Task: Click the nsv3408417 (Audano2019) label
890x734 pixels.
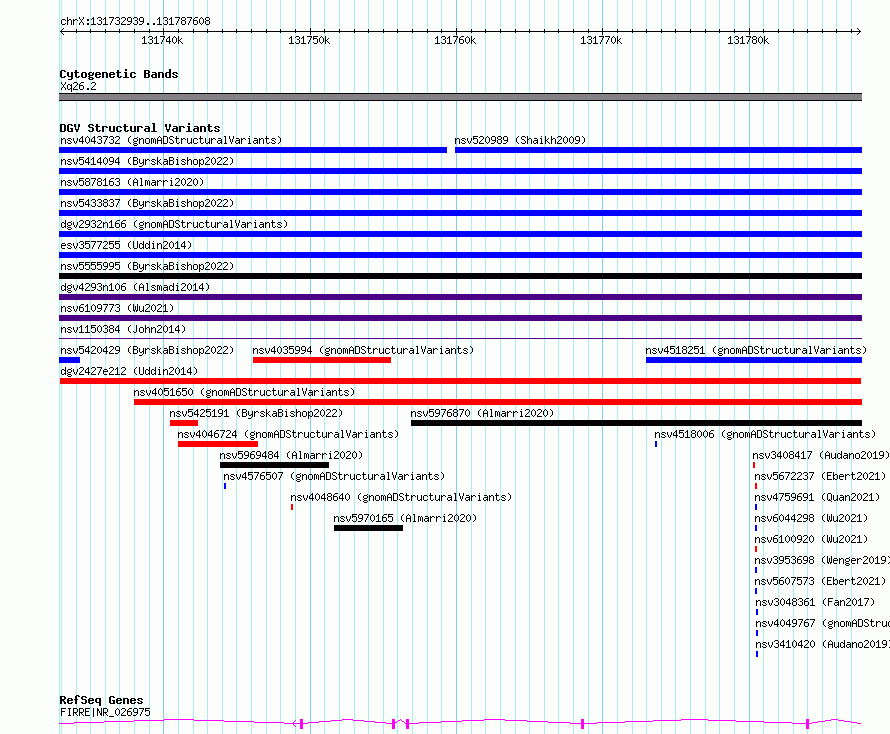Action: click(x=821, y=455)
